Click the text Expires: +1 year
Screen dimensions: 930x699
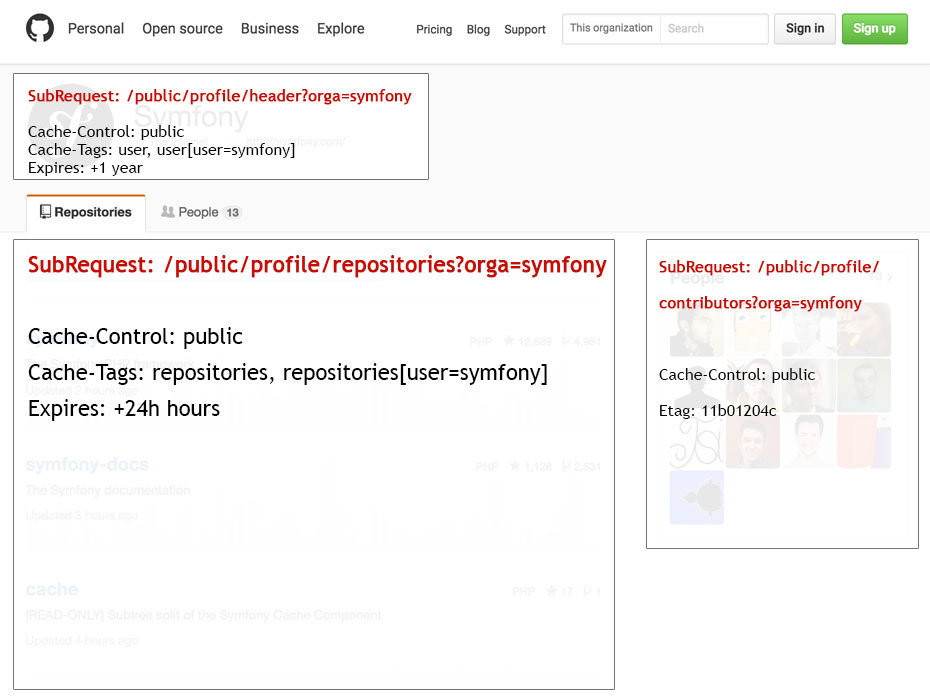[85, 168]
